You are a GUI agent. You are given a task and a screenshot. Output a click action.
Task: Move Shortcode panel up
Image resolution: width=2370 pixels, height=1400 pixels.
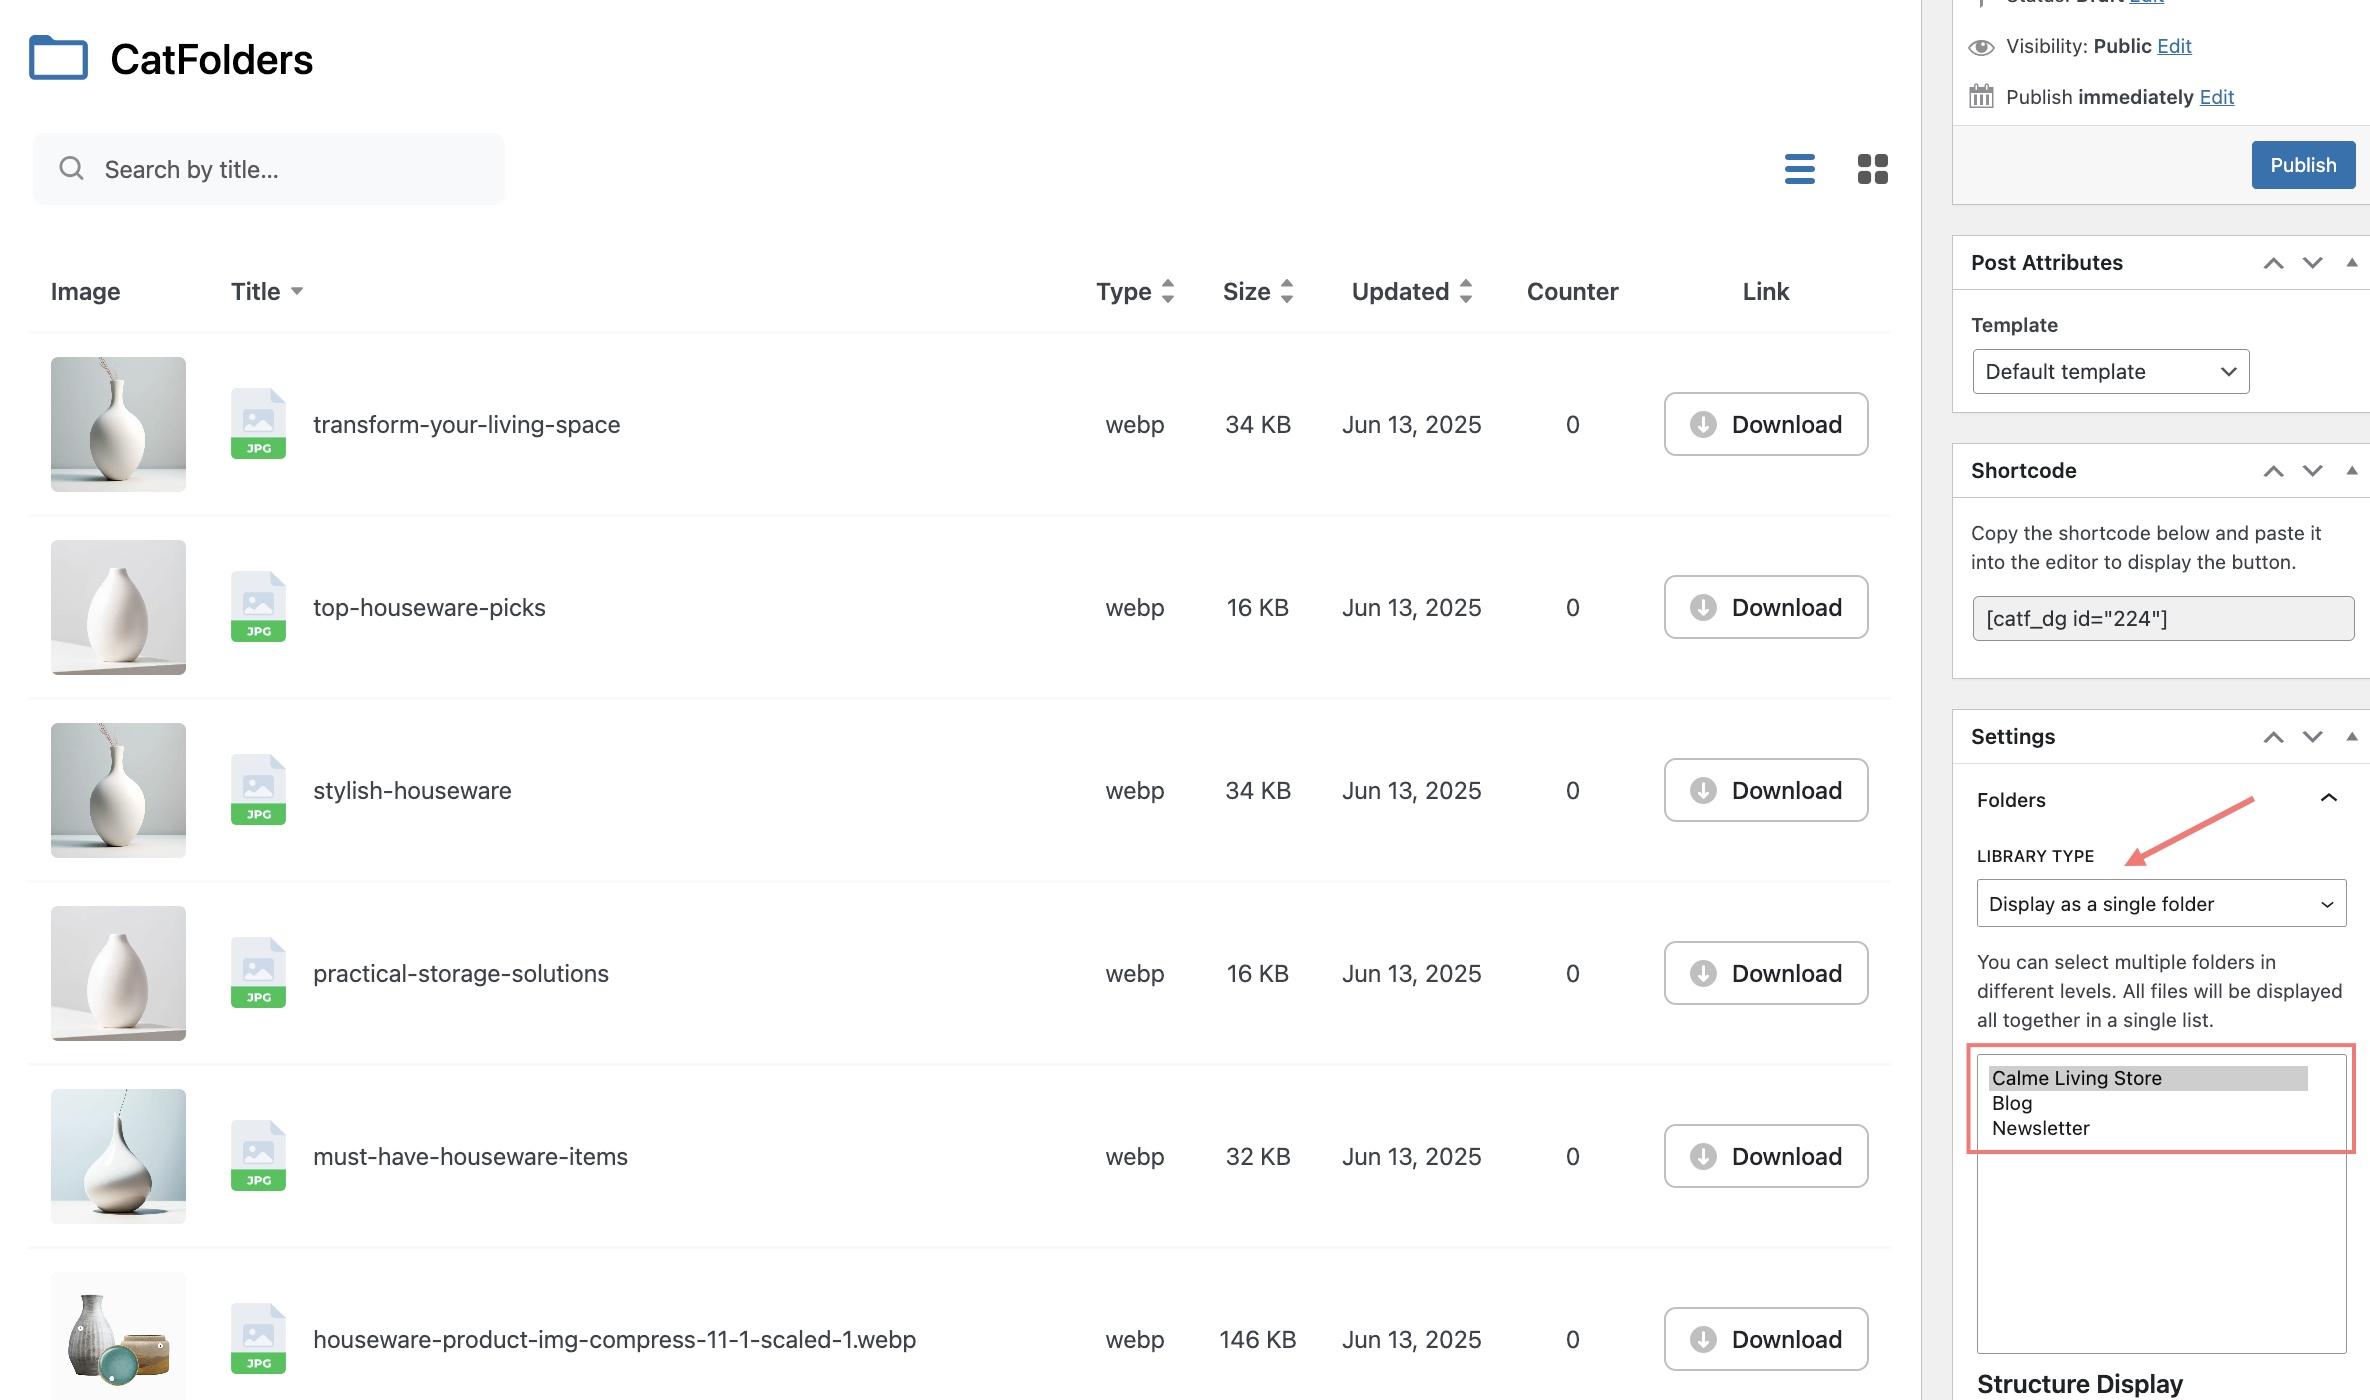[2273, 471]
